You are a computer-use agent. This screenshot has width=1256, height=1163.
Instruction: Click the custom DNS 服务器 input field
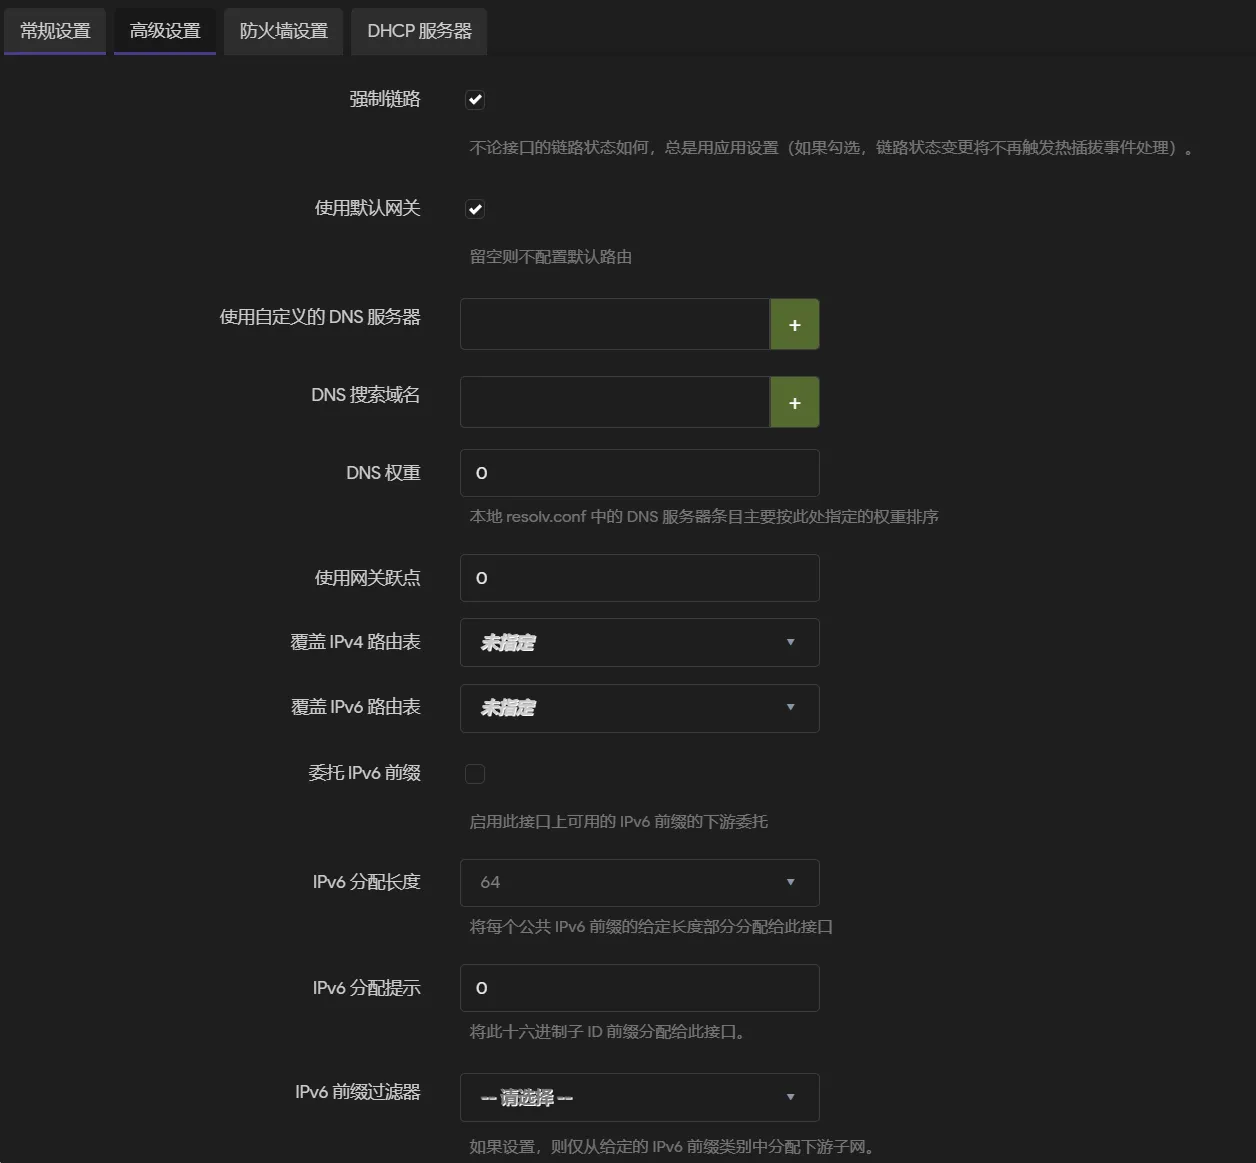614,325
